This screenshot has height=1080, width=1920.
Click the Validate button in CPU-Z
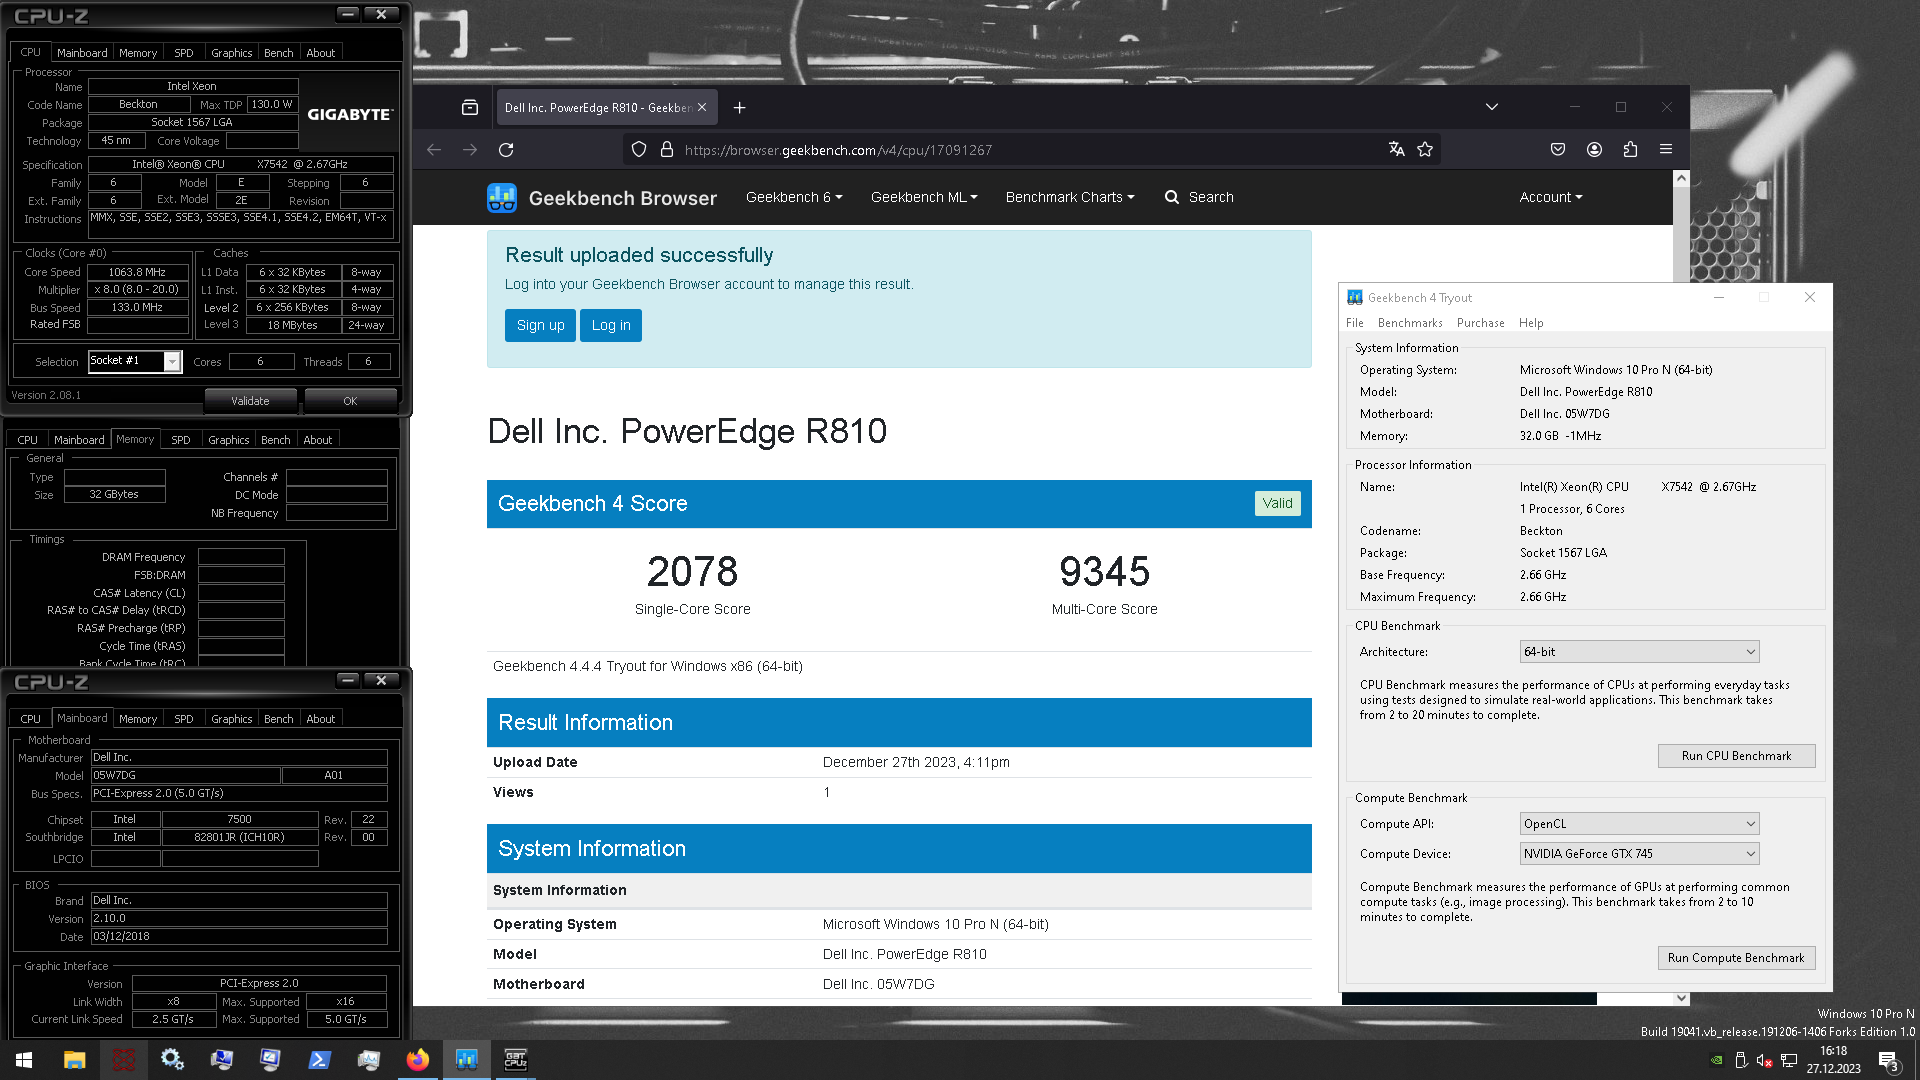tap(251, 401)
